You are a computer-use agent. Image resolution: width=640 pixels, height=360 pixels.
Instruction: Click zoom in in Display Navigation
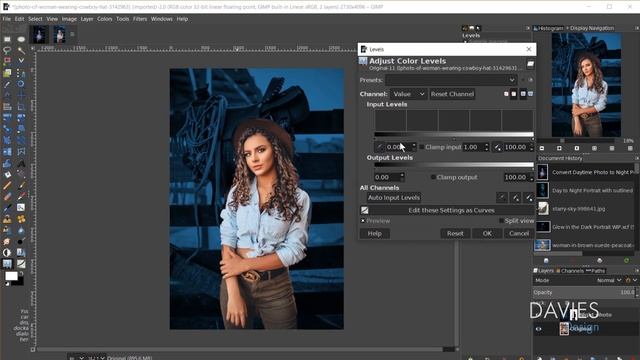pyautogui.click(x=559, y=149)
